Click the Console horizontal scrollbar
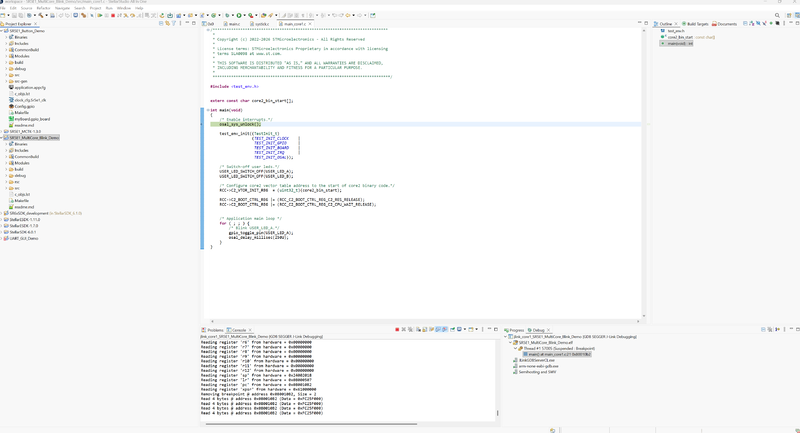This screenshot has width=800, height=433. point(311,423)
